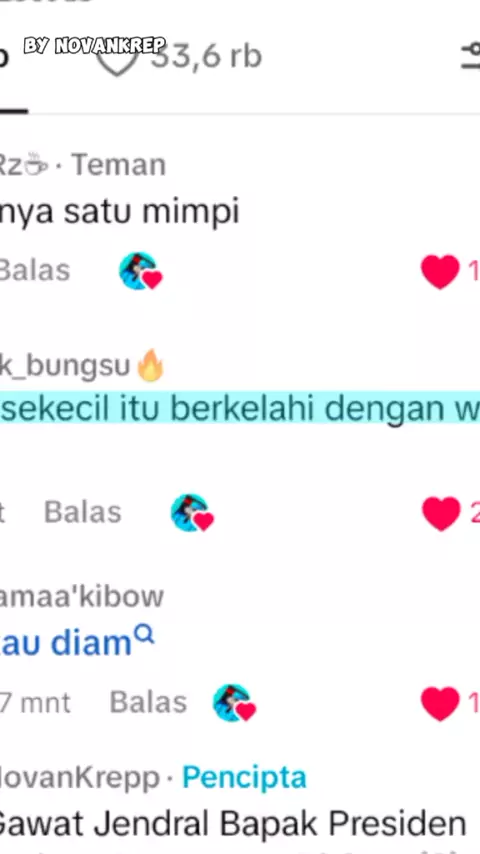Tap Balas under the highlighted k_bungsu comment
The width and height of the screenshot is (480, 854).
(x=82, y=513)
